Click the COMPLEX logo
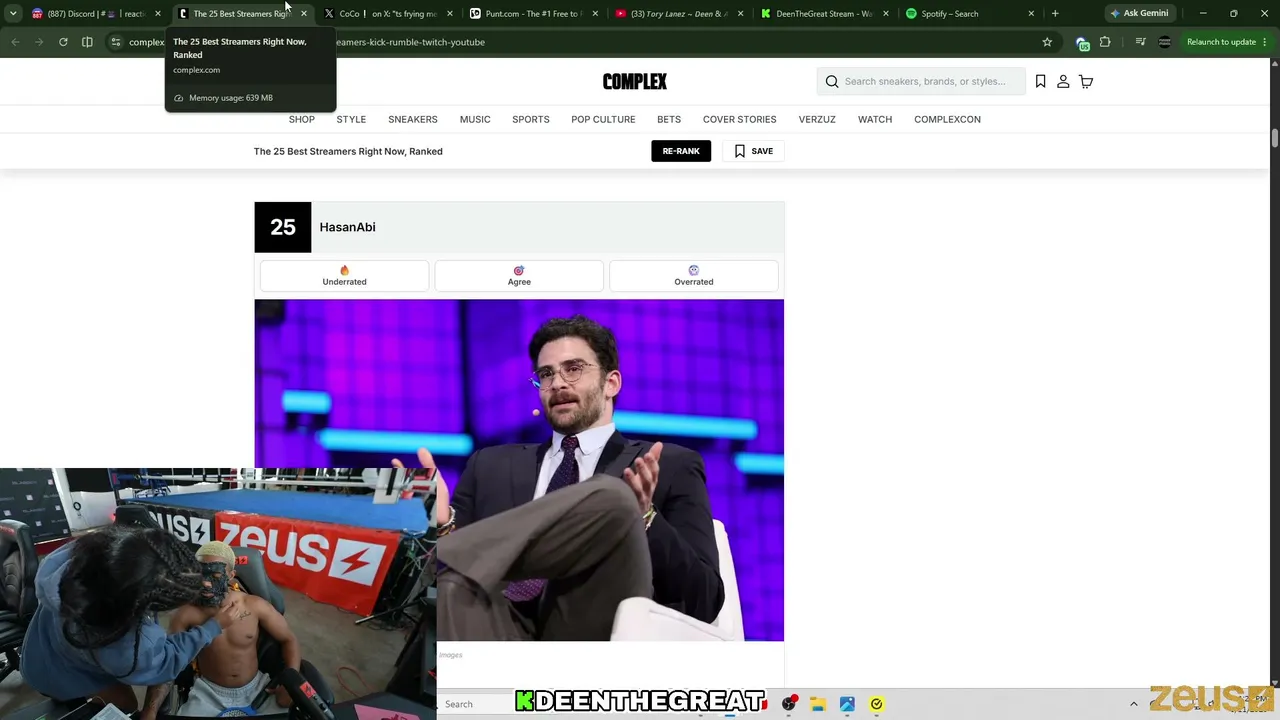 635,82
